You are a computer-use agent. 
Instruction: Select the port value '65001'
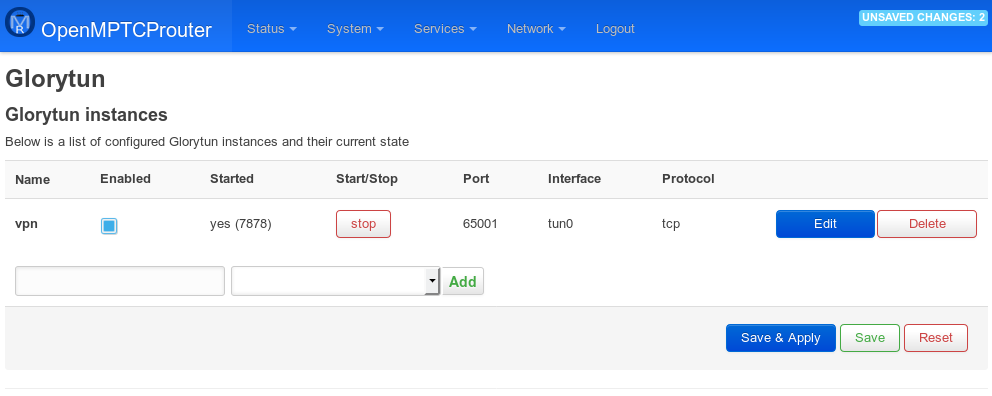[480, 224]
